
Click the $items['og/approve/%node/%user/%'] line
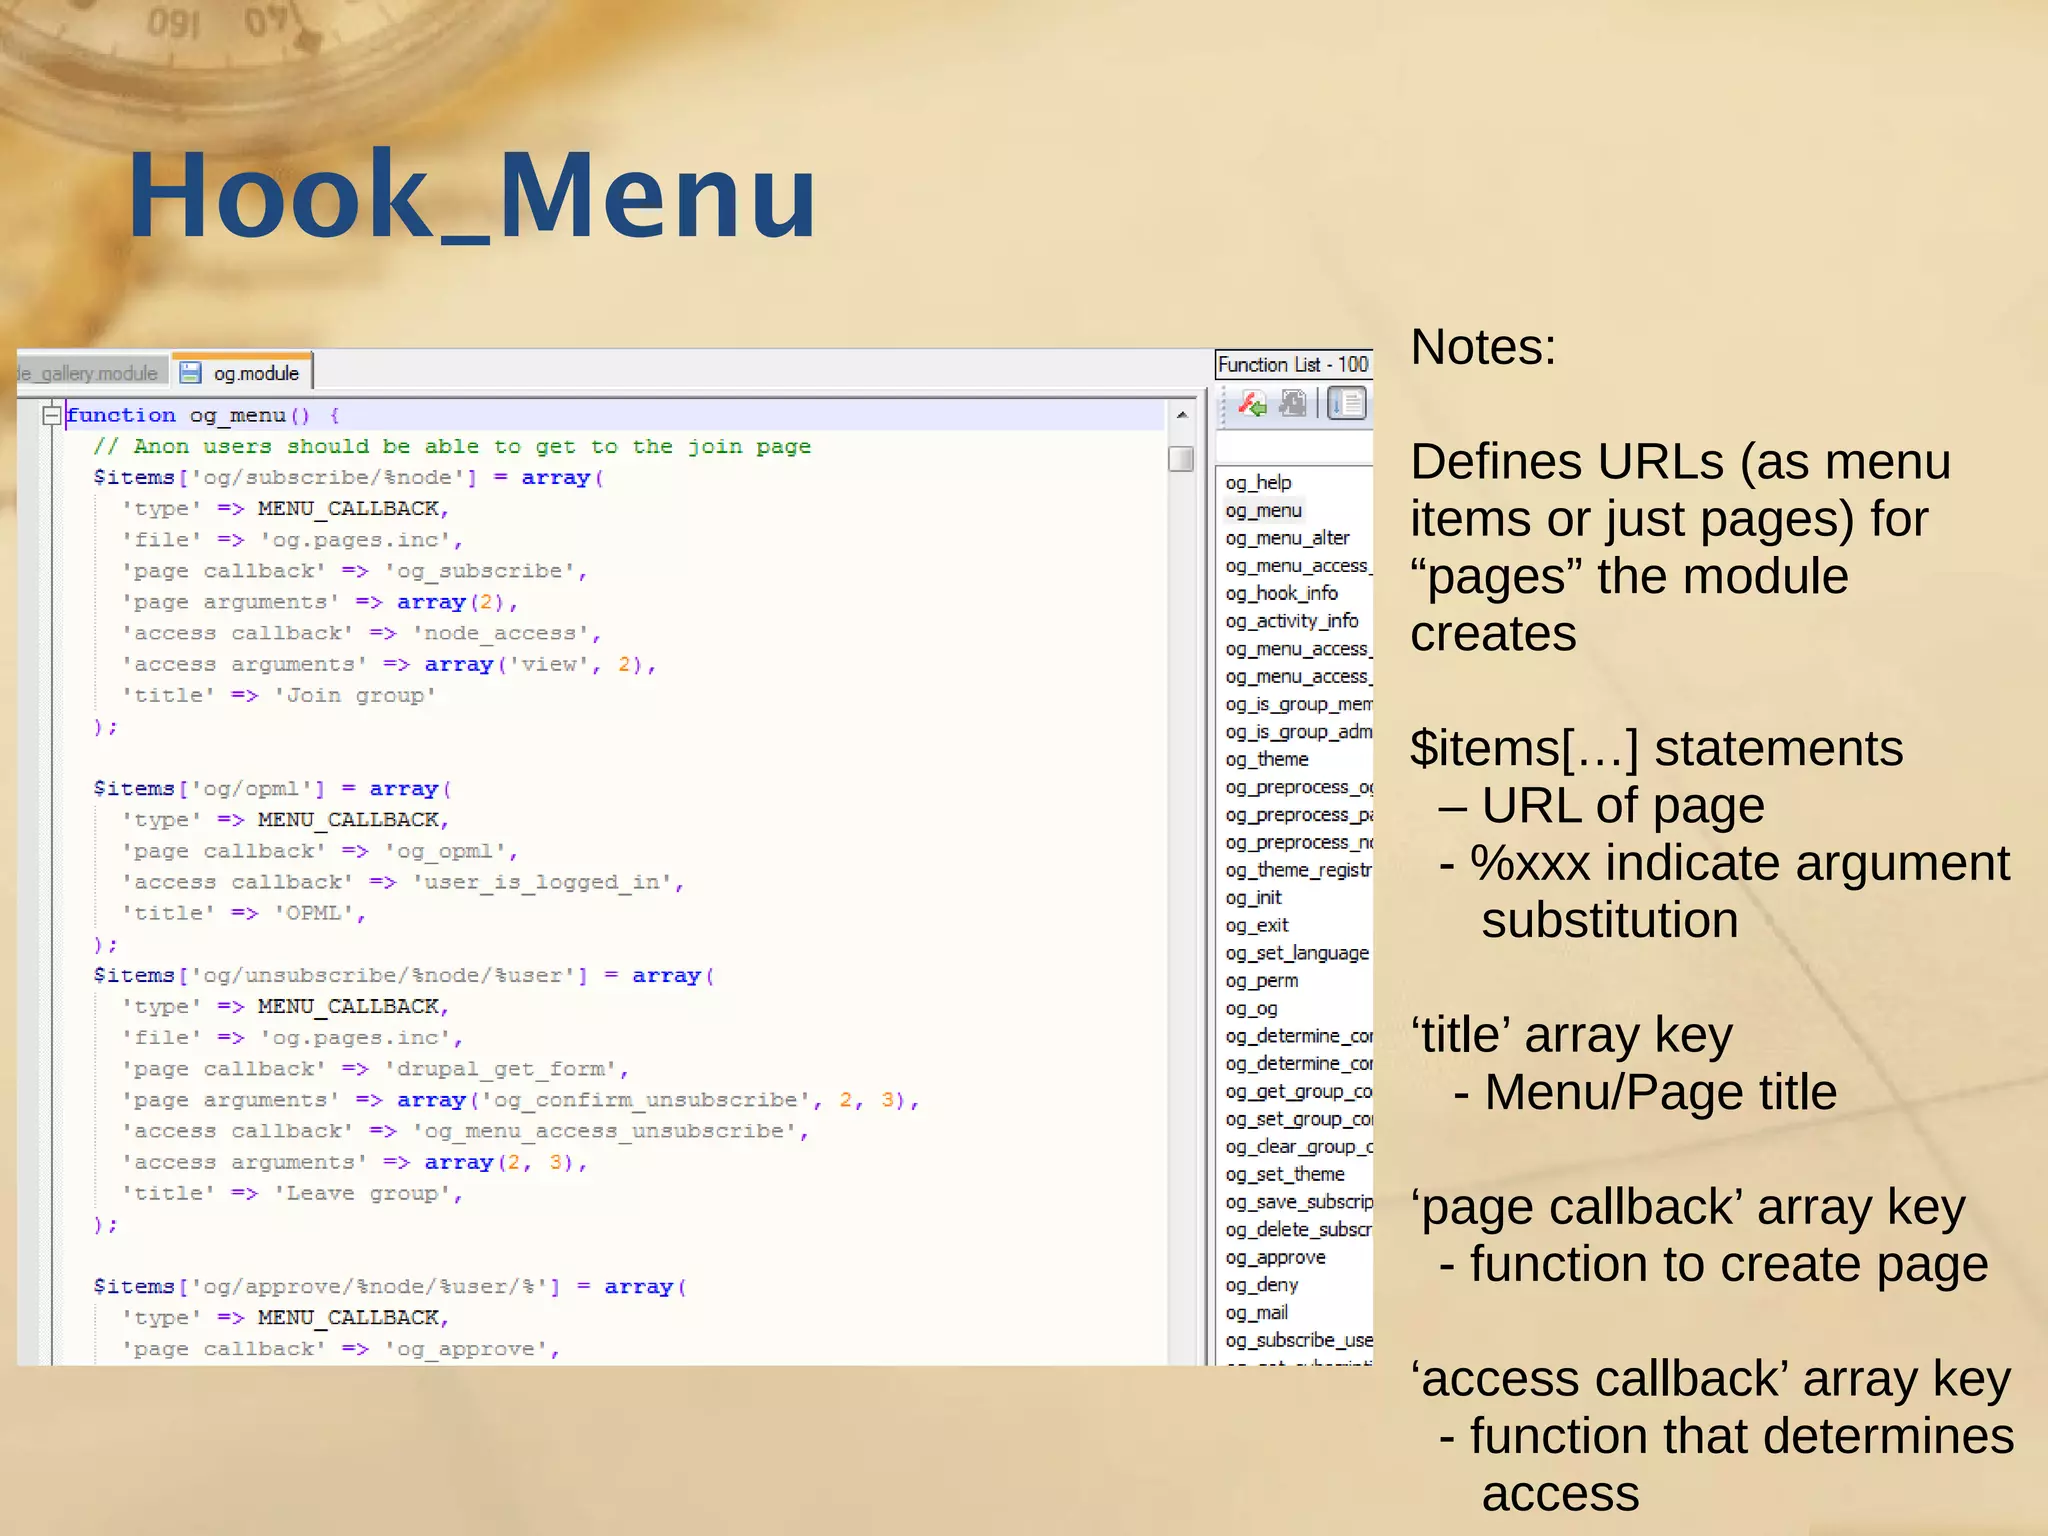pyautogui.click(x=389, y=1286)
